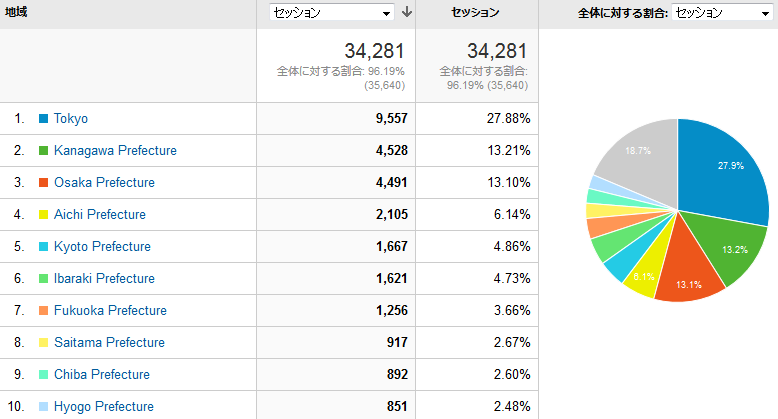This screenshot has height=419, width=778.
Task: Open the Fukuoka Prefecture link
Action: 110,311
